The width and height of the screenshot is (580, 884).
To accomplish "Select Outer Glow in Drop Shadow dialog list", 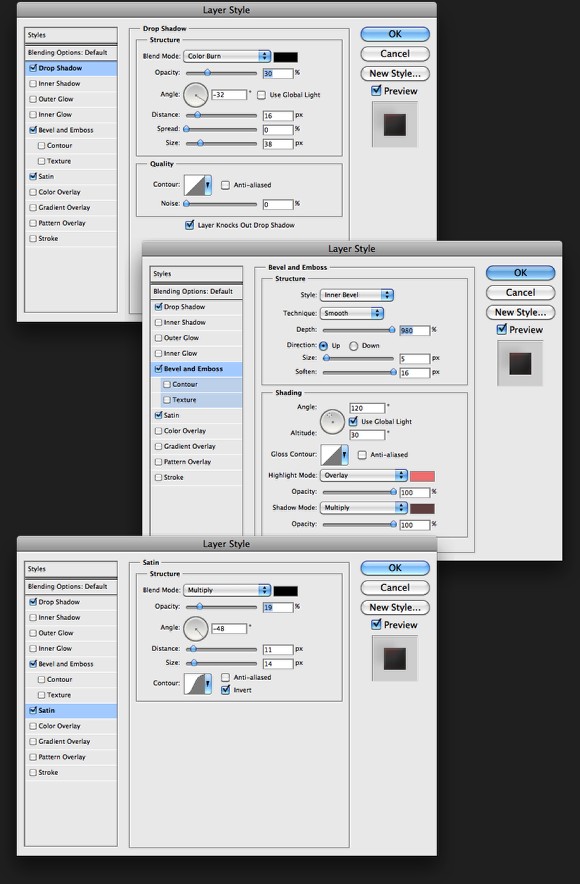I will (x=71, y=99).
